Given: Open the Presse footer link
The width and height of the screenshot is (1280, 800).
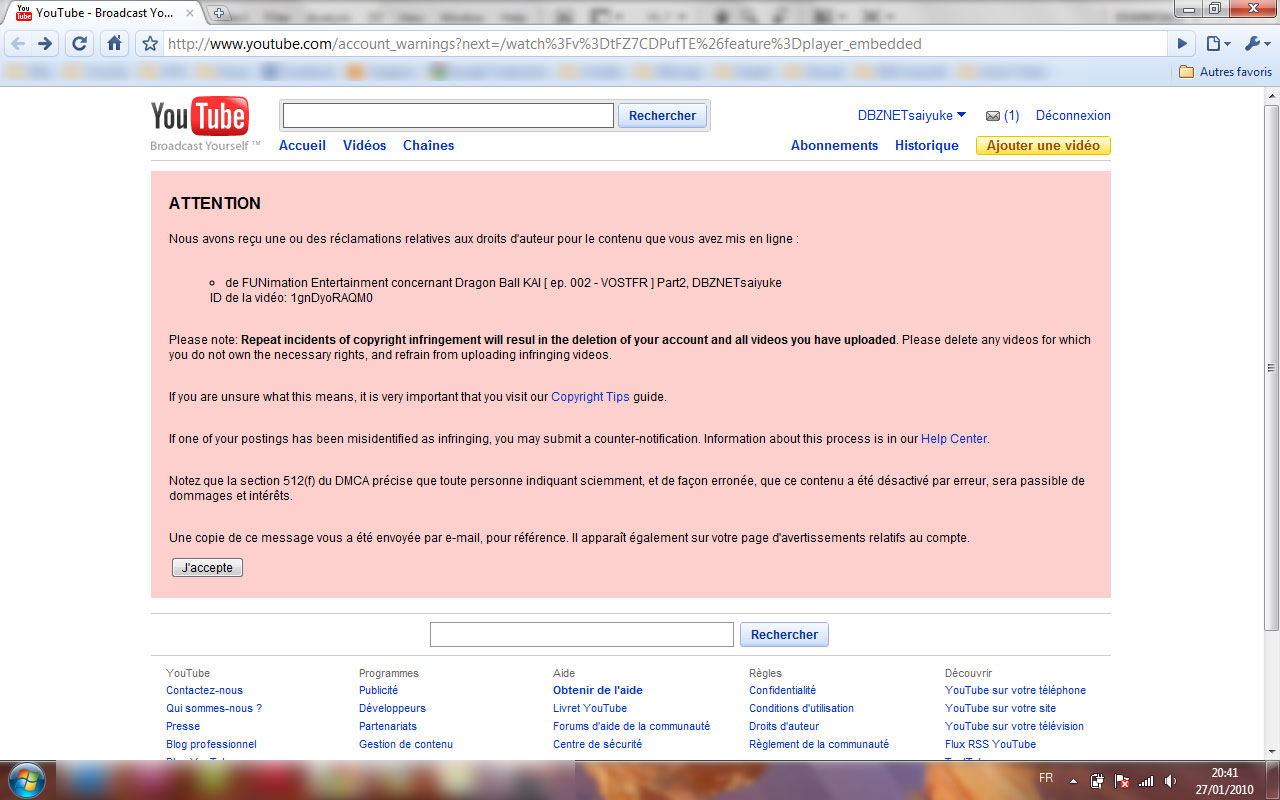Looking at the screenshot, I should click(x=183, y=726).
